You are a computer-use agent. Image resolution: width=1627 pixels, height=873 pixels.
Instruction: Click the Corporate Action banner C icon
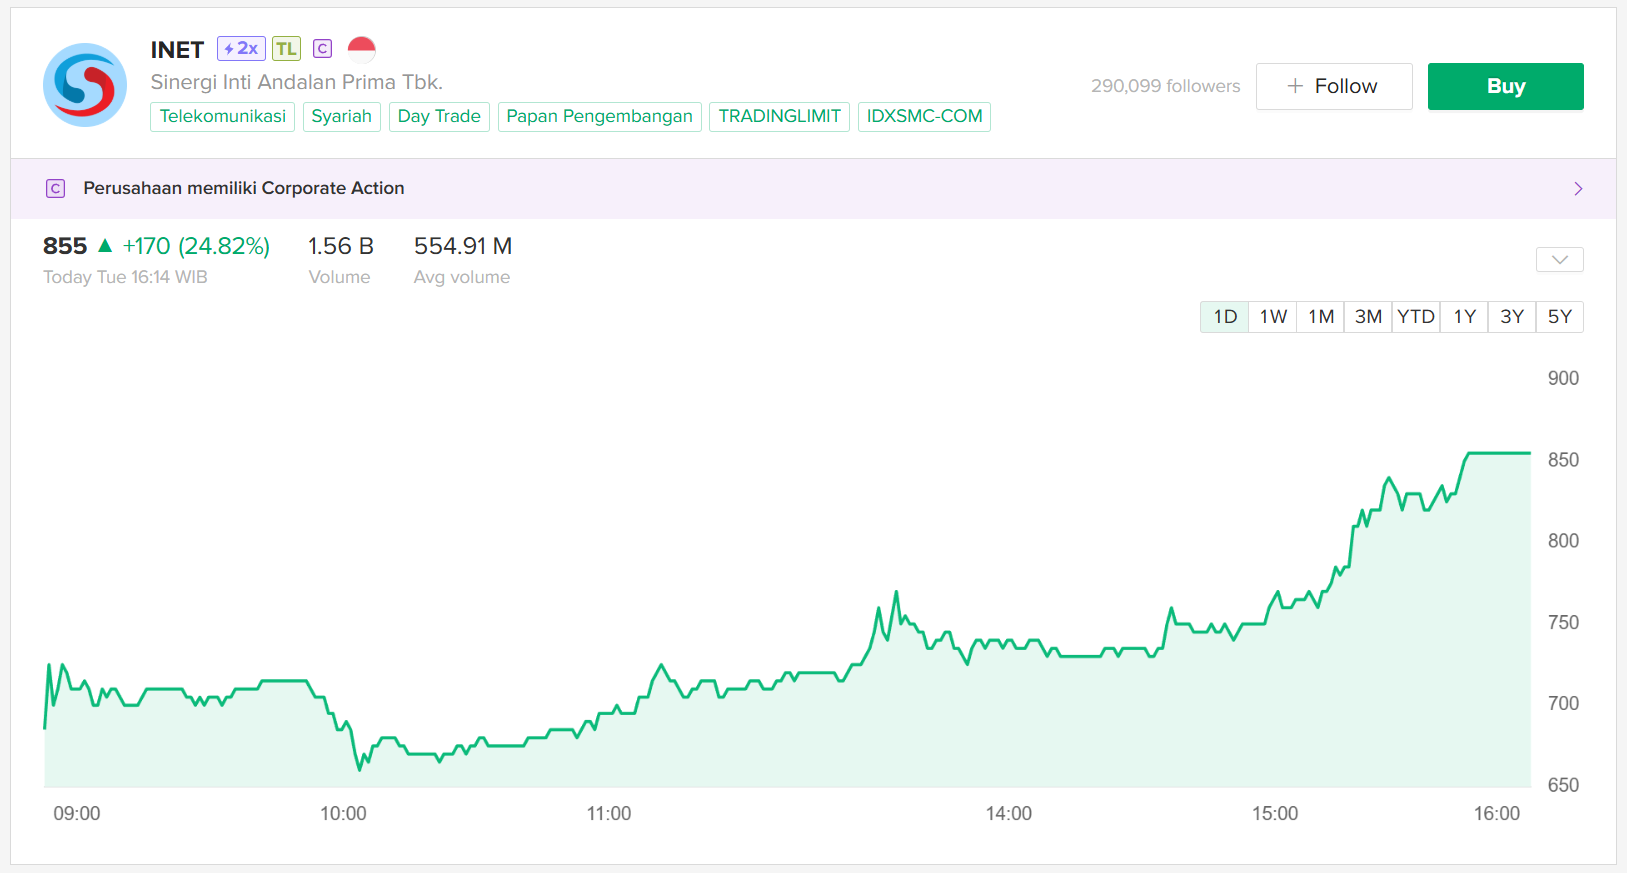pos(56,188)
